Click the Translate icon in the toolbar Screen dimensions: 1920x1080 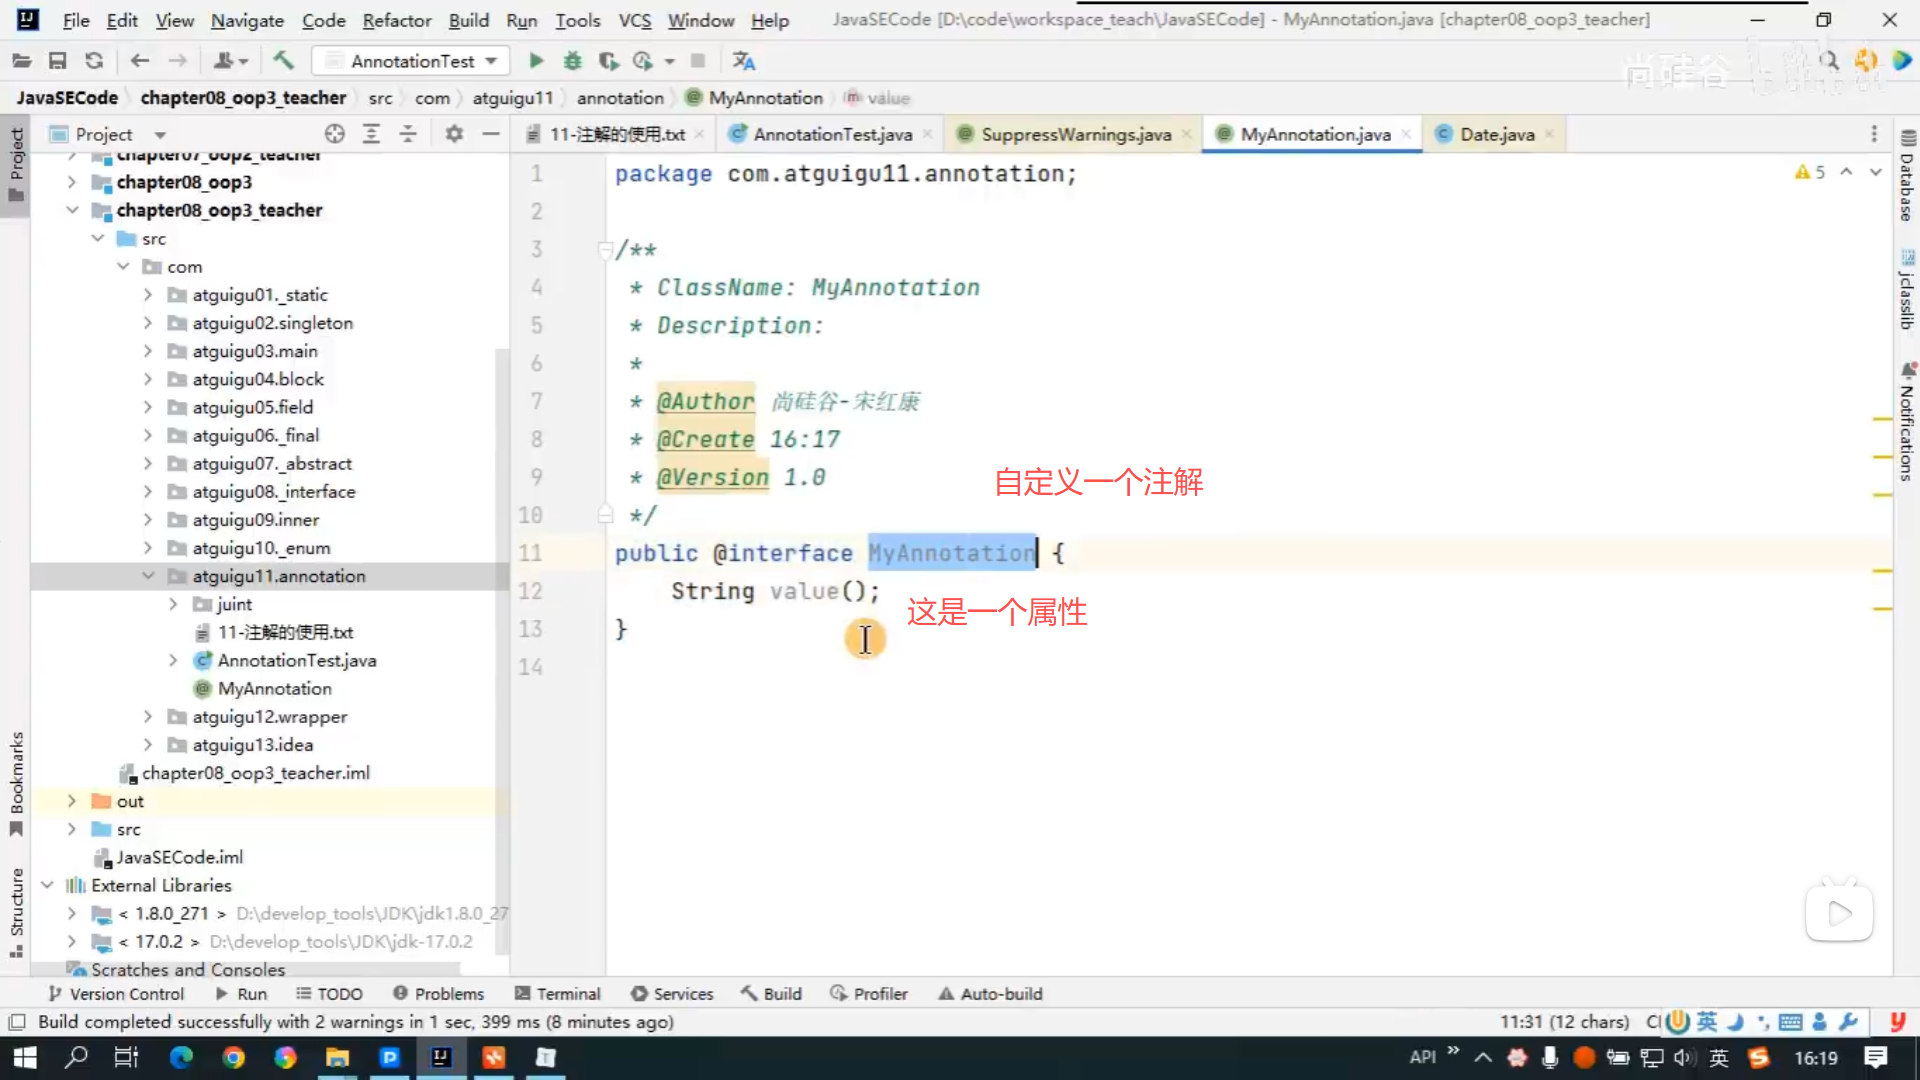click(x=743, y=61)
